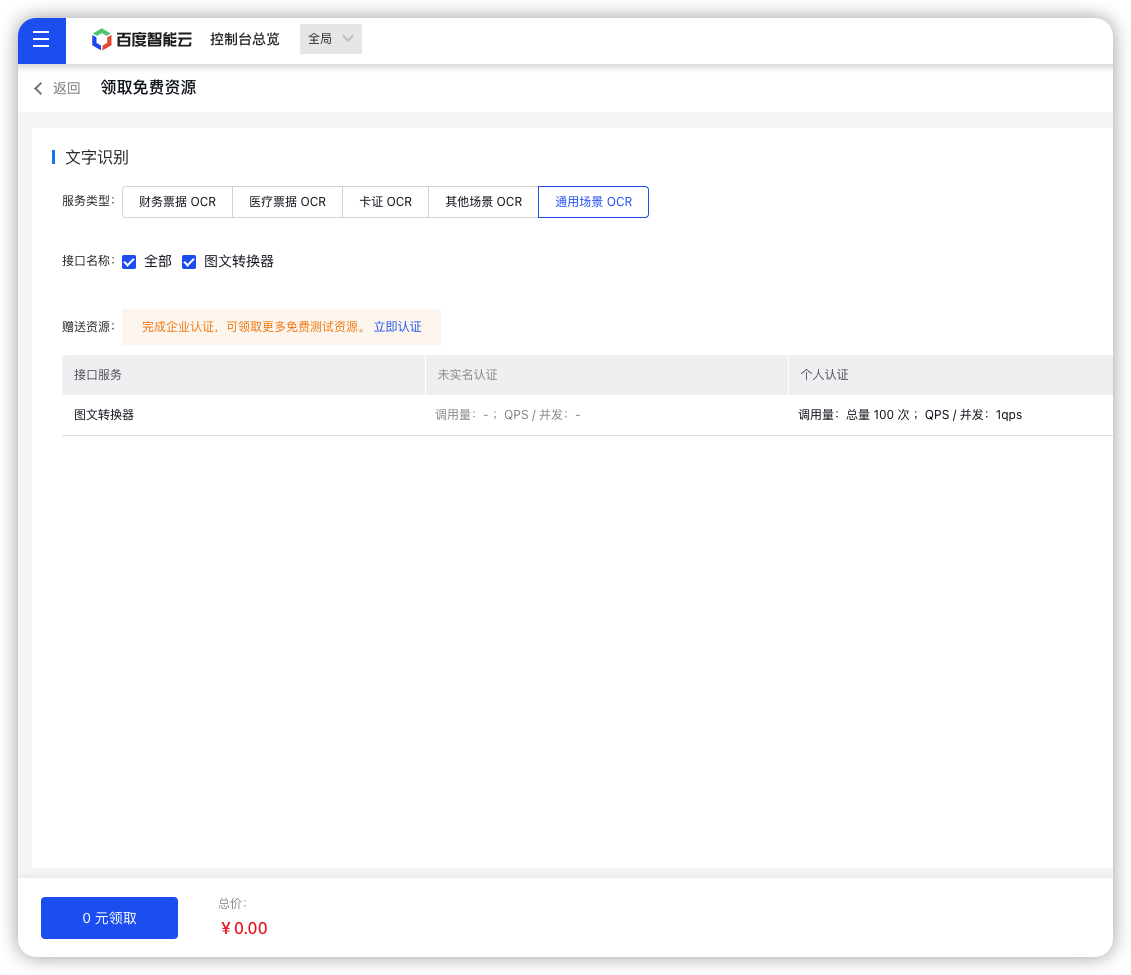Image resolution: width=1131 pixels, height=975 pixels.
Task: Click the 未实名认证 column header
Action: tap(467, 375)
